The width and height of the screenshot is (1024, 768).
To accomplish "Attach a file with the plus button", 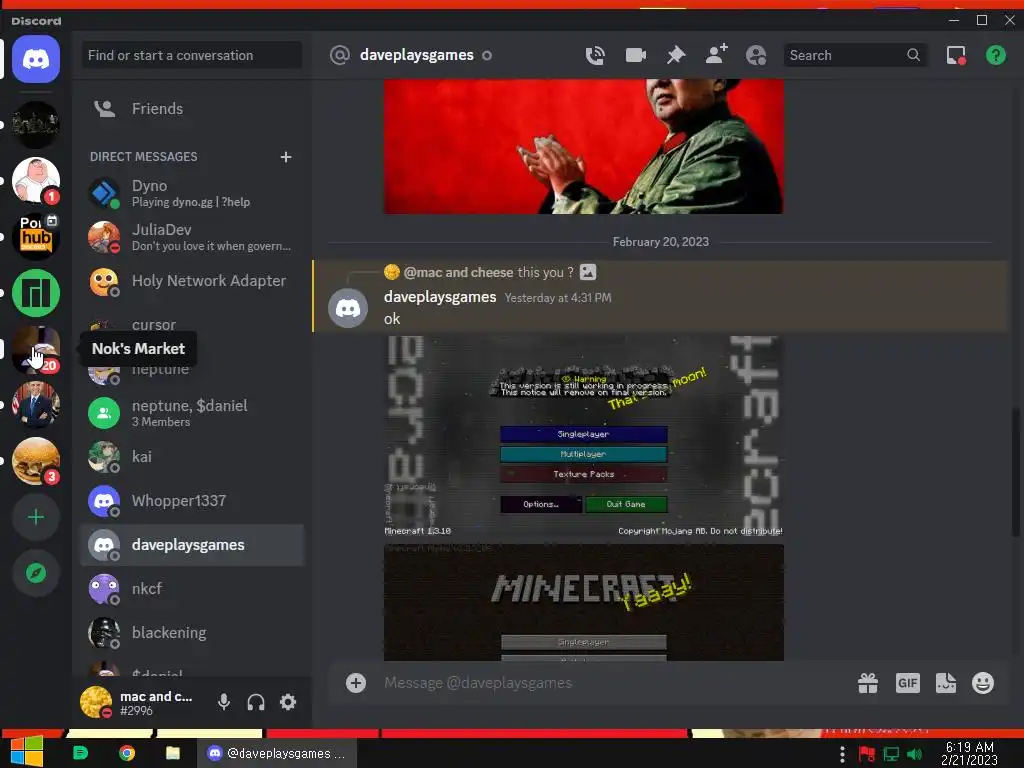I will tap(356, 683).
